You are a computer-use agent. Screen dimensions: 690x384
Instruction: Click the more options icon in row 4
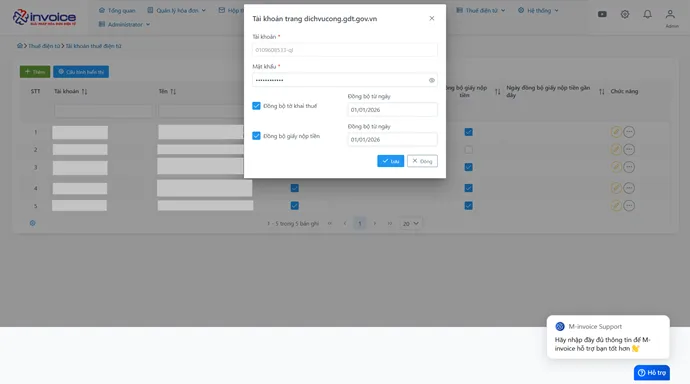tap(629, 188)
